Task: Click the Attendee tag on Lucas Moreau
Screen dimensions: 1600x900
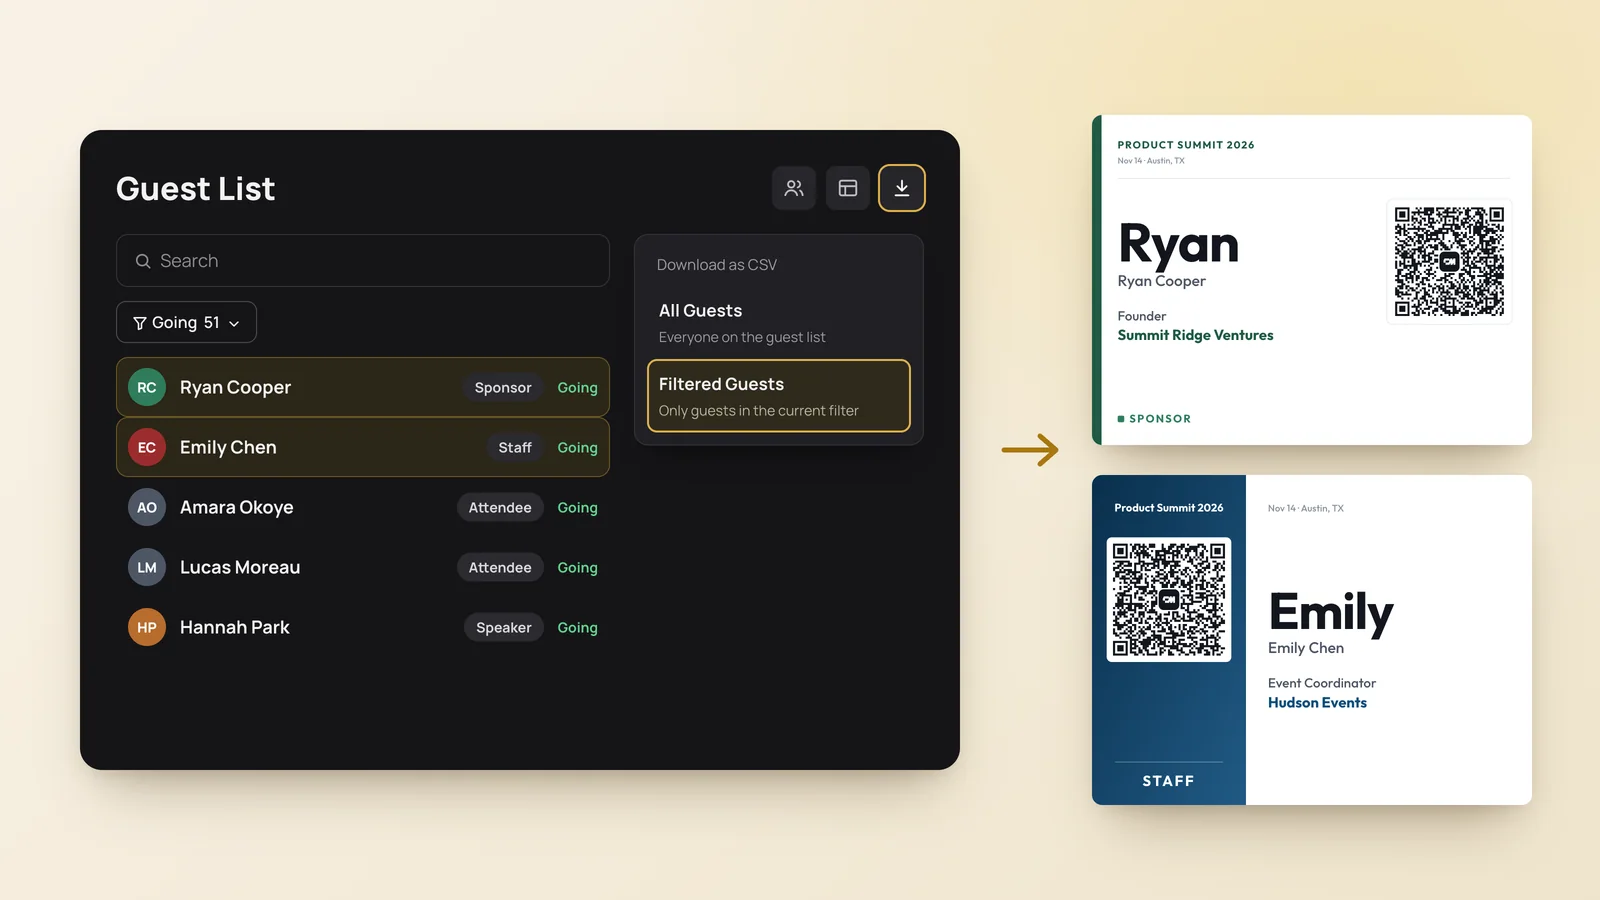Action: [500, 567]
